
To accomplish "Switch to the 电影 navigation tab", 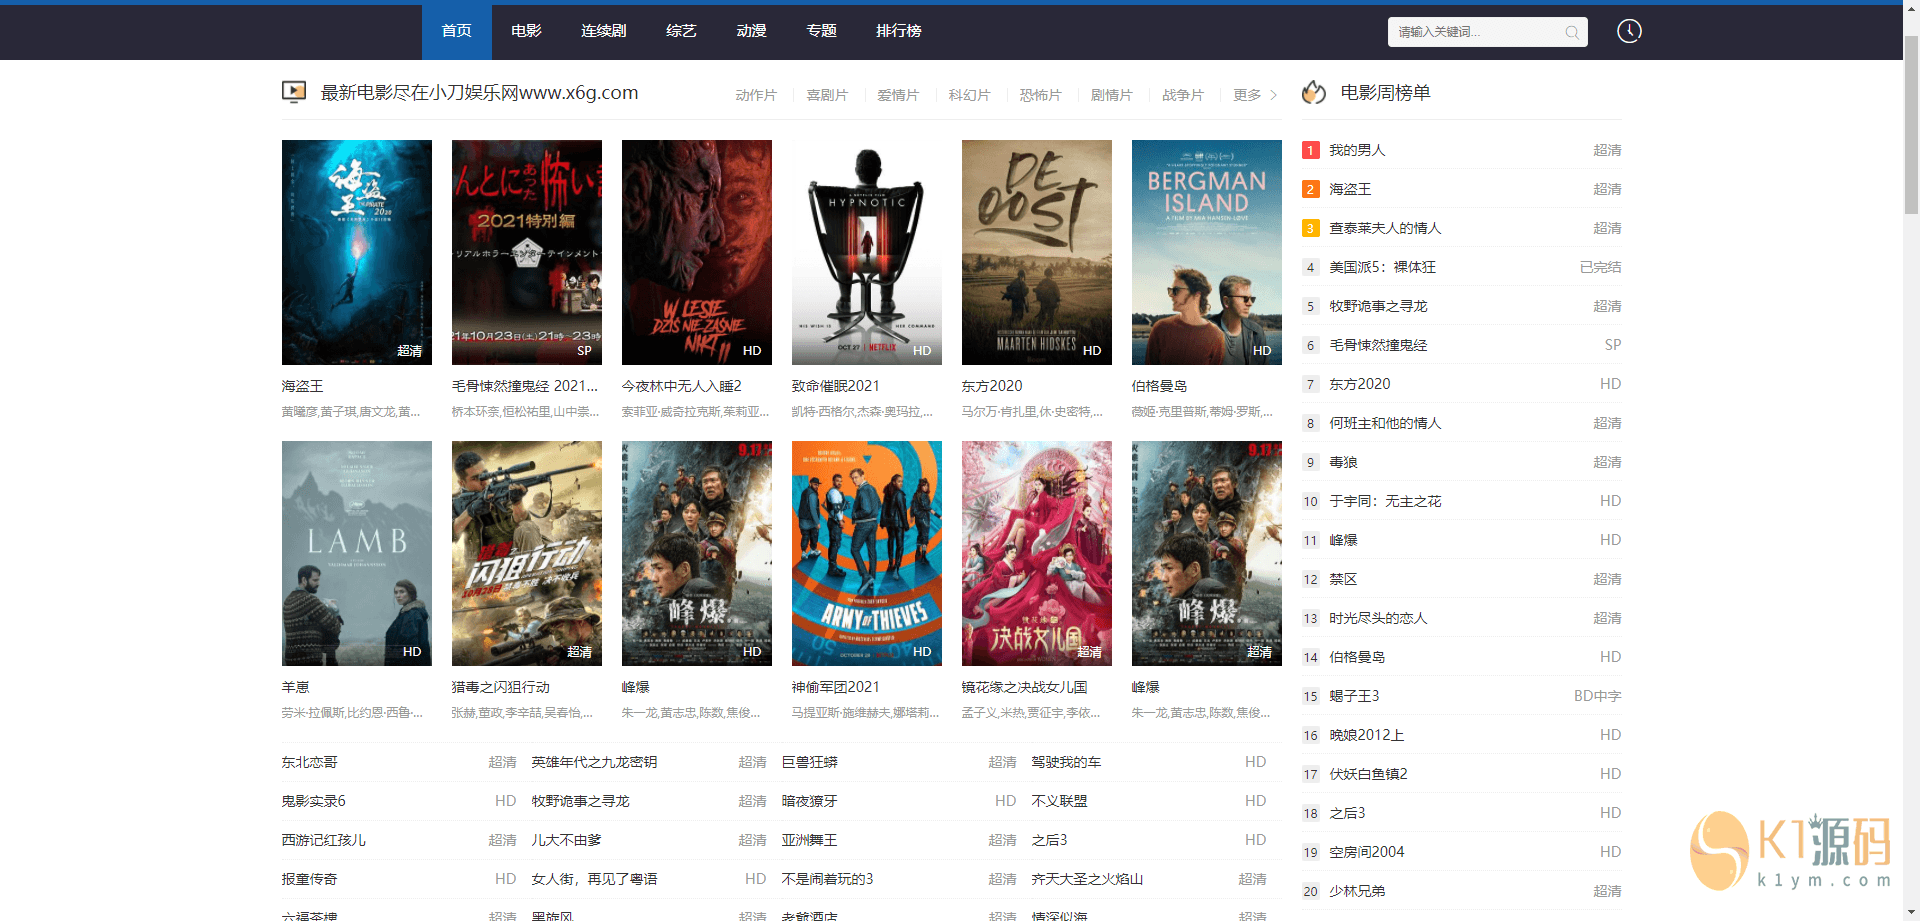I will pyautogui.click(x=525, y=31).
